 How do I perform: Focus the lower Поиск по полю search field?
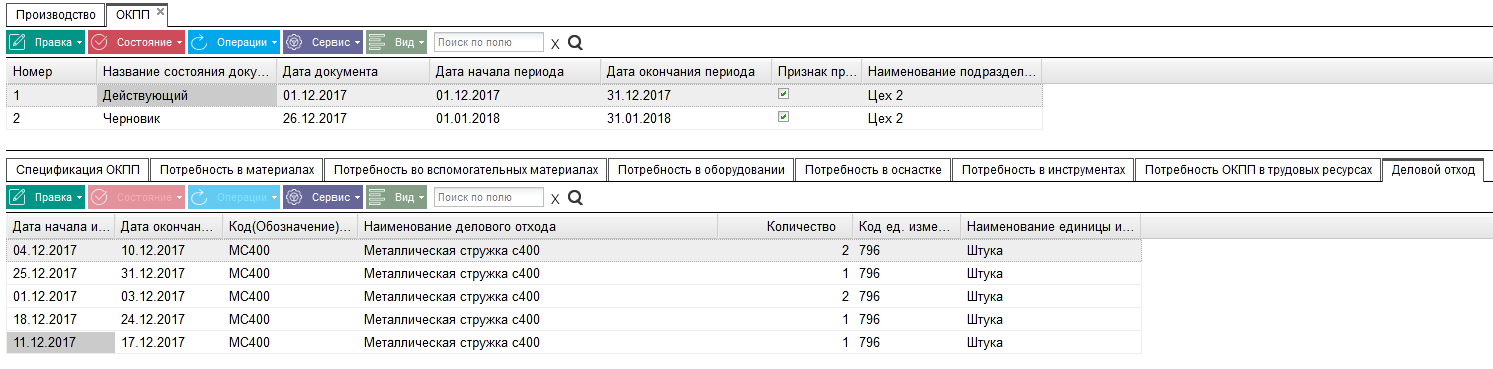pos(489,198)
